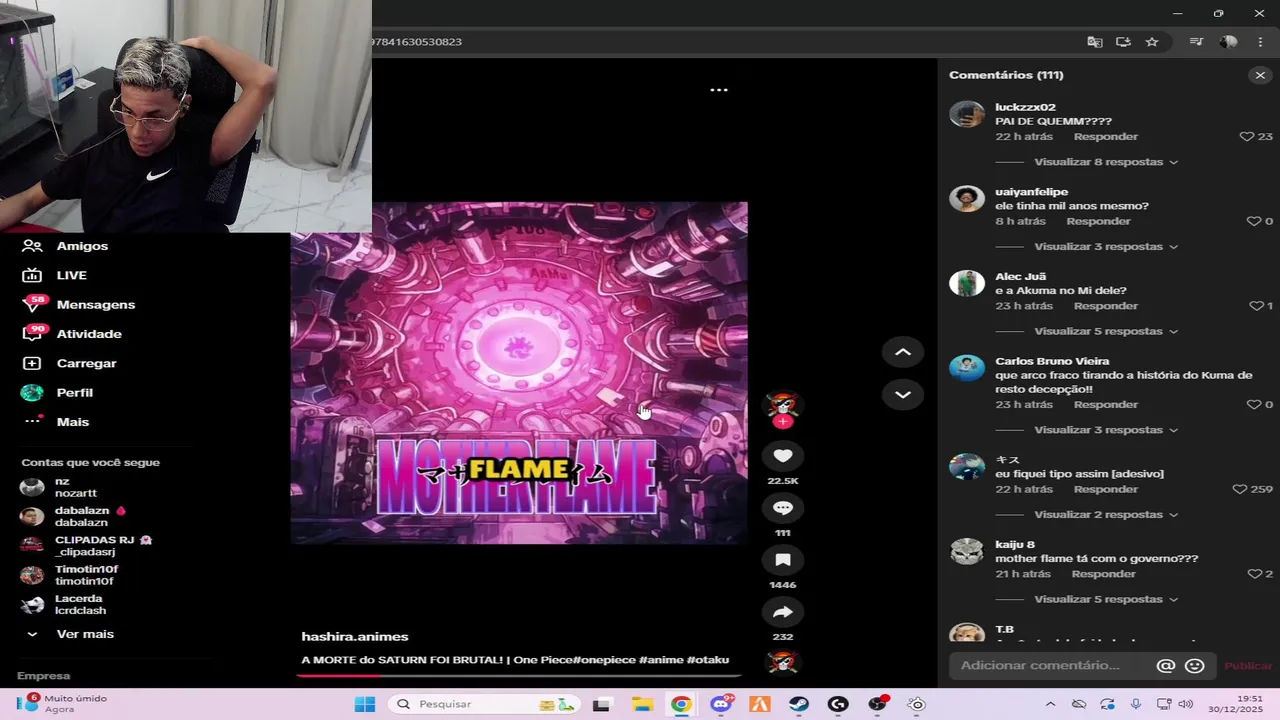Open luckzzx02's profile picture
1280x720 pixels.
[967, 114]
